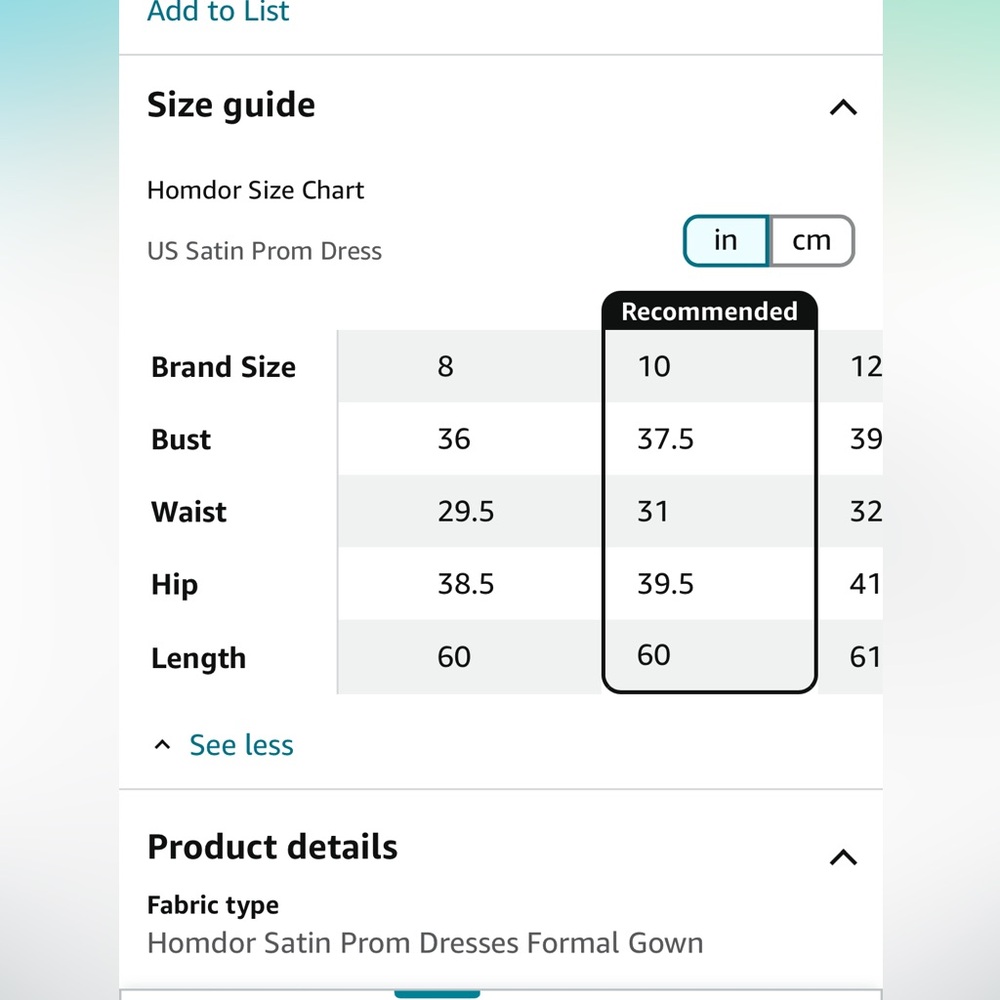Click the Product details heading

pyautogui.click(x=272, y=847)
